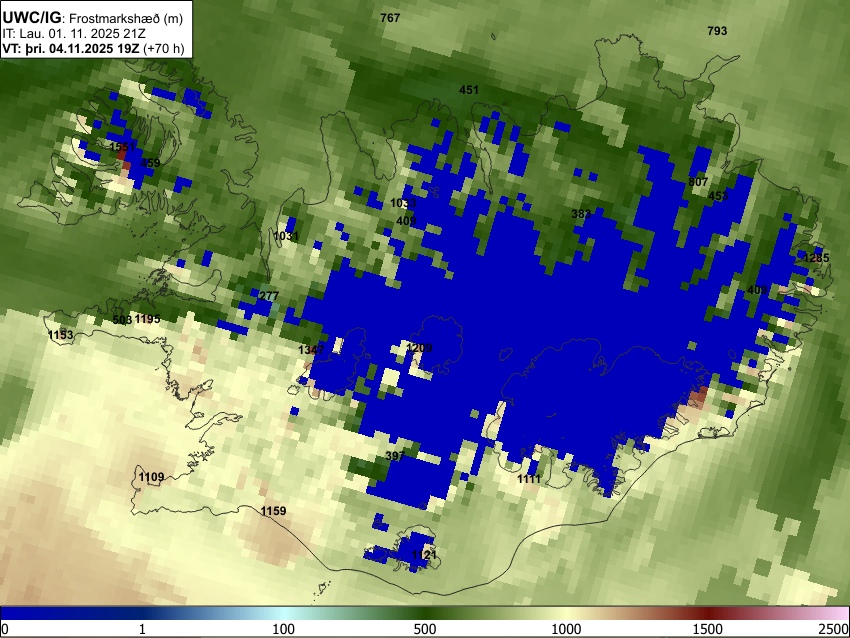This screenshot has height=638, width=850.
Task: Click the value 793 on the map
Action: point(717,31)
